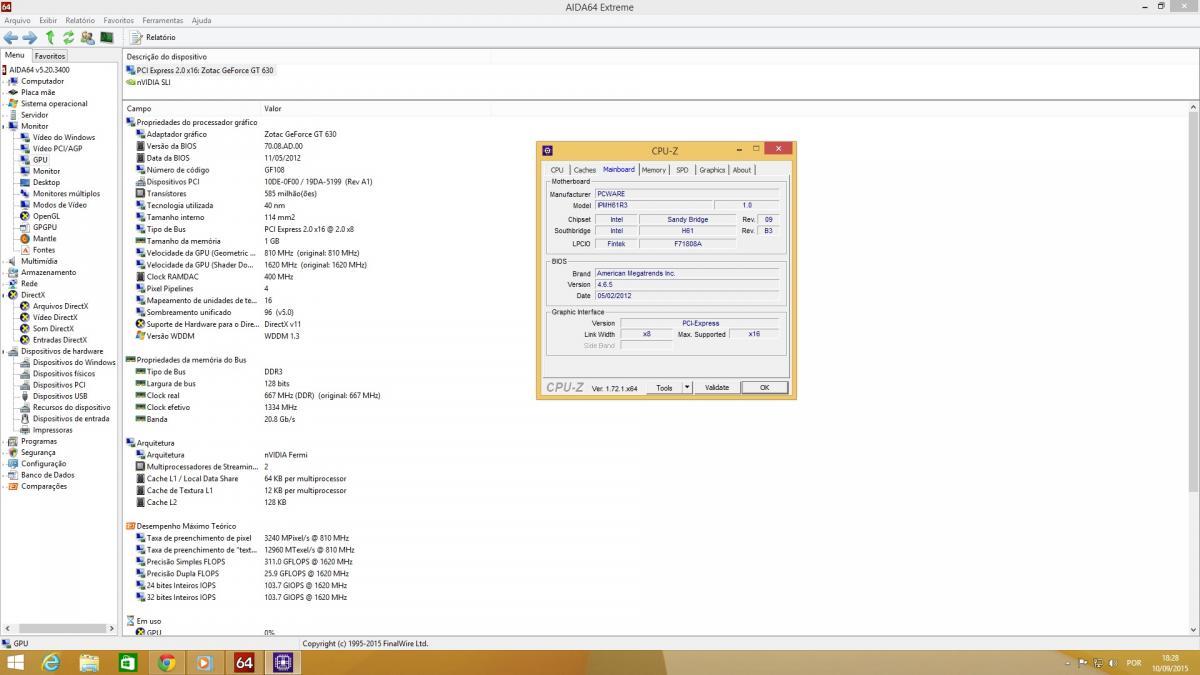Viewport: 1200px width, 675px height.
Task: Open media player taskbar icon
Action: [x=205, y=662]
